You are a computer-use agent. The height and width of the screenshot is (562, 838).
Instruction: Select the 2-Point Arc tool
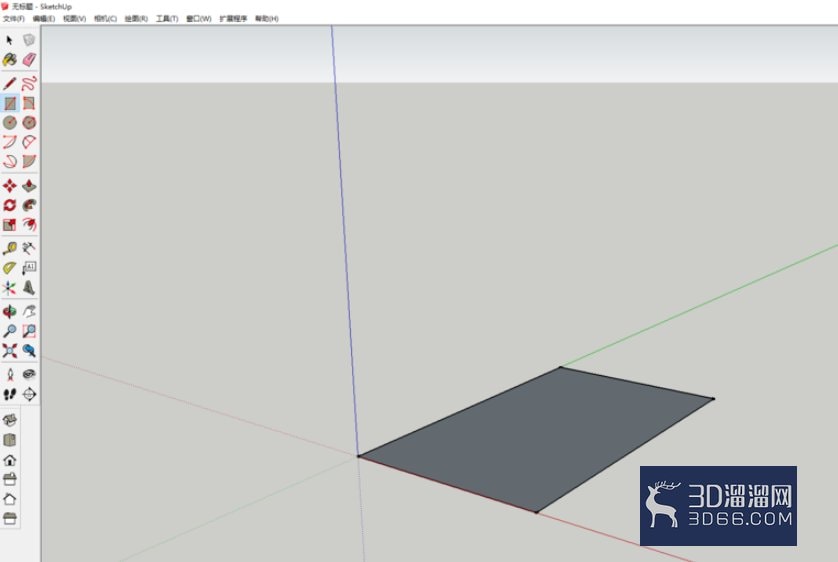(x=29, y=142)
